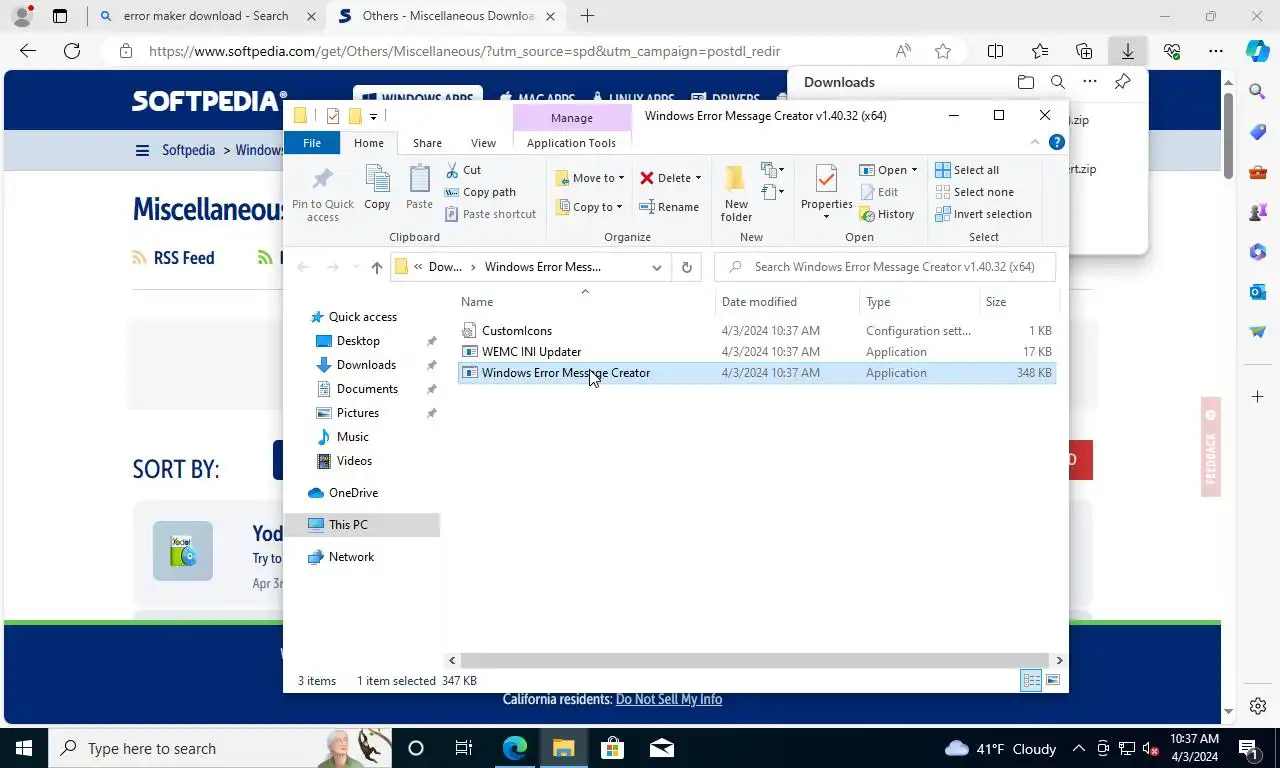Select Downloads in navigation pane
Image resolution: width=1280 pixels, height=768 pixels.
click(x=366, y=365)
